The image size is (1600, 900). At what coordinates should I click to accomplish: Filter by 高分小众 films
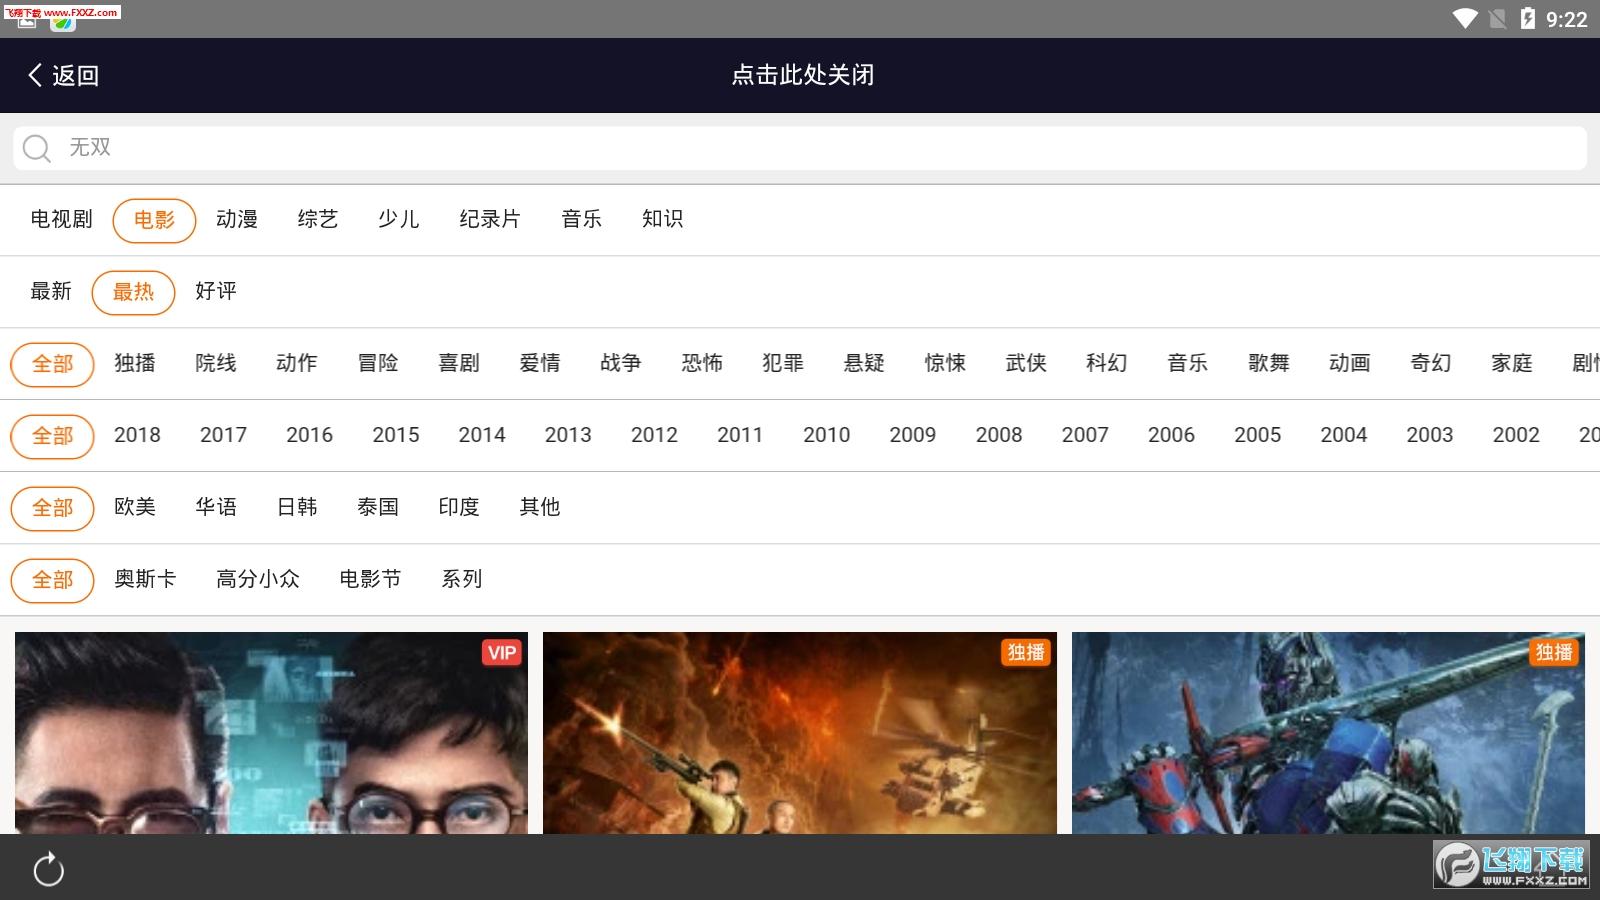(258, 579)
